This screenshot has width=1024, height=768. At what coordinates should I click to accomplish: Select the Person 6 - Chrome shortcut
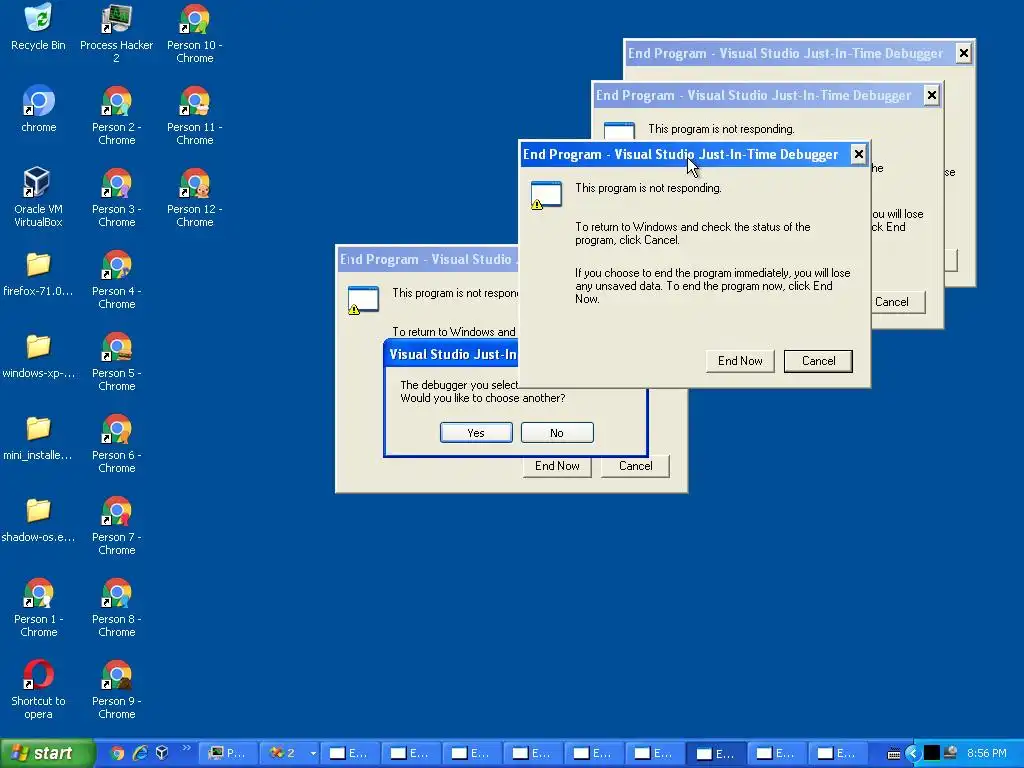(116, 443)
